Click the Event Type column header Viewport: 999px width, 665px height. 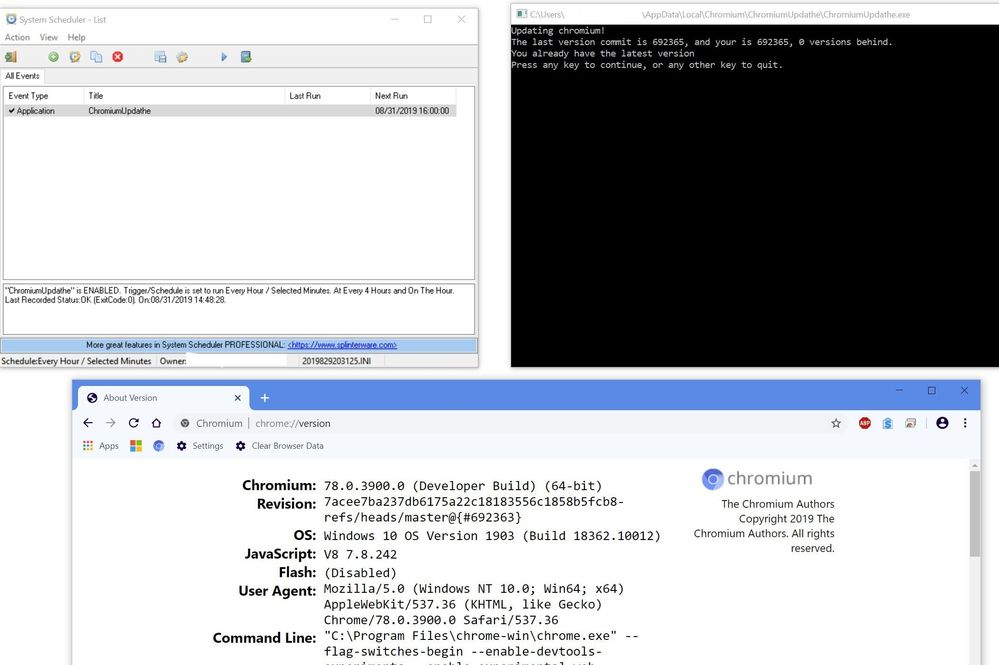point(44,96)
